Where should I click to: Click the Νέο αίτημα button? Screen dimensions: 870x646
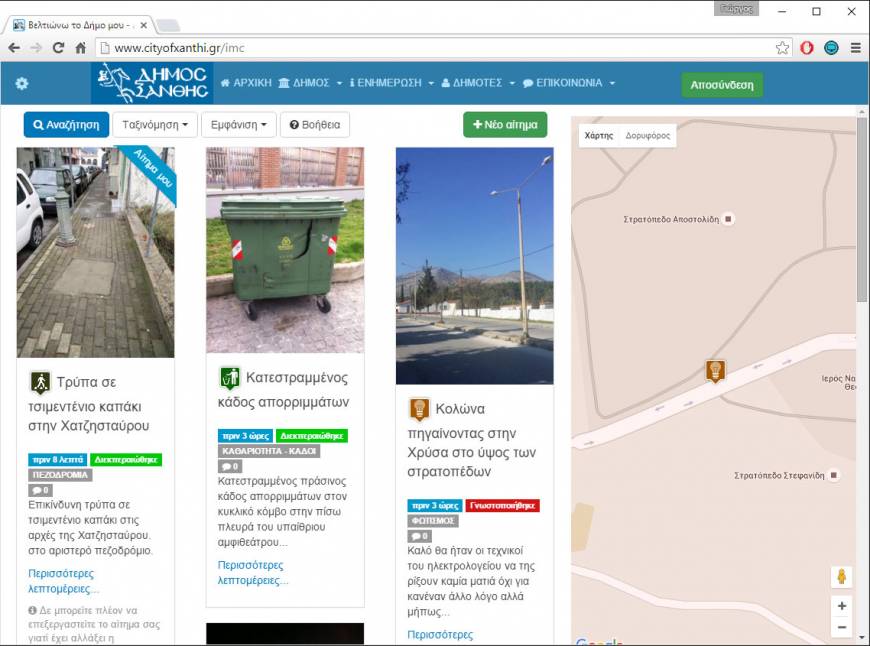pos(505,125)
